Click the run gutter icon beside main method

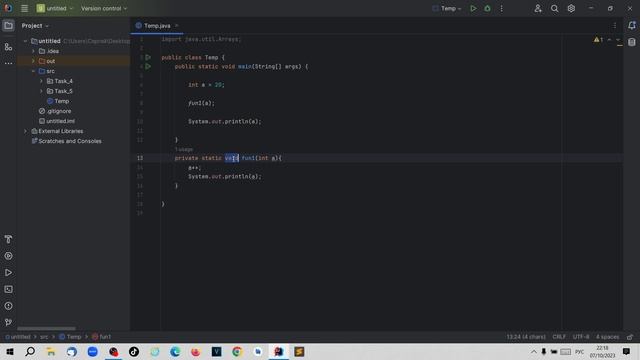(x=148, y=67)
